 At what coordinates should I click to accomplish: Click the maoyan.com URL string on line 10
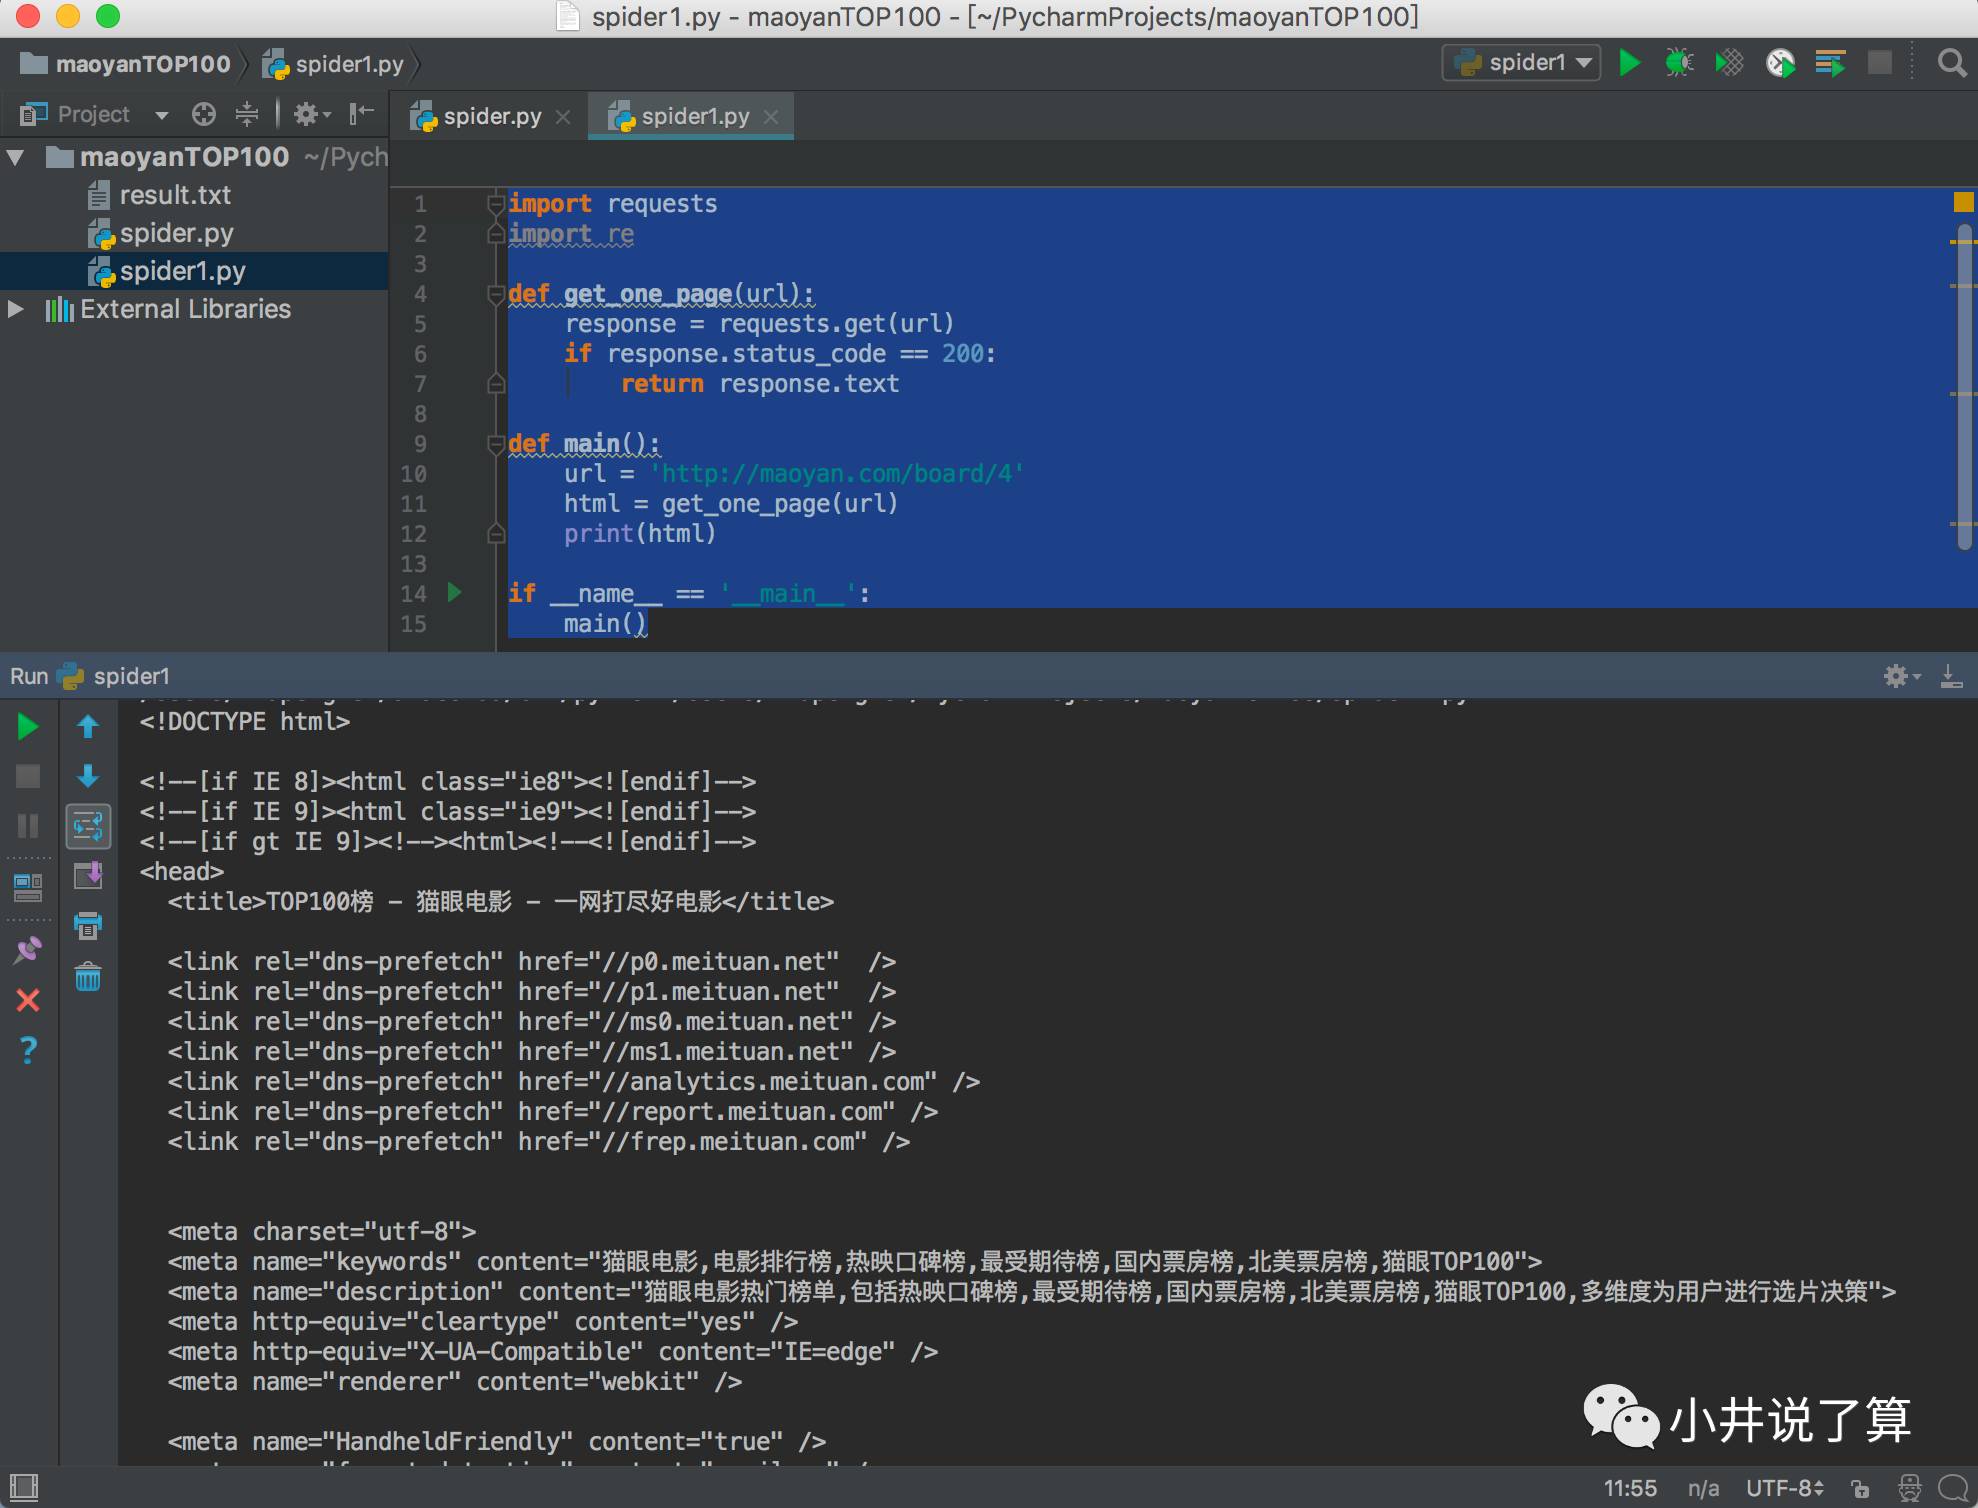pyautogui.click(x=836, y=474)
